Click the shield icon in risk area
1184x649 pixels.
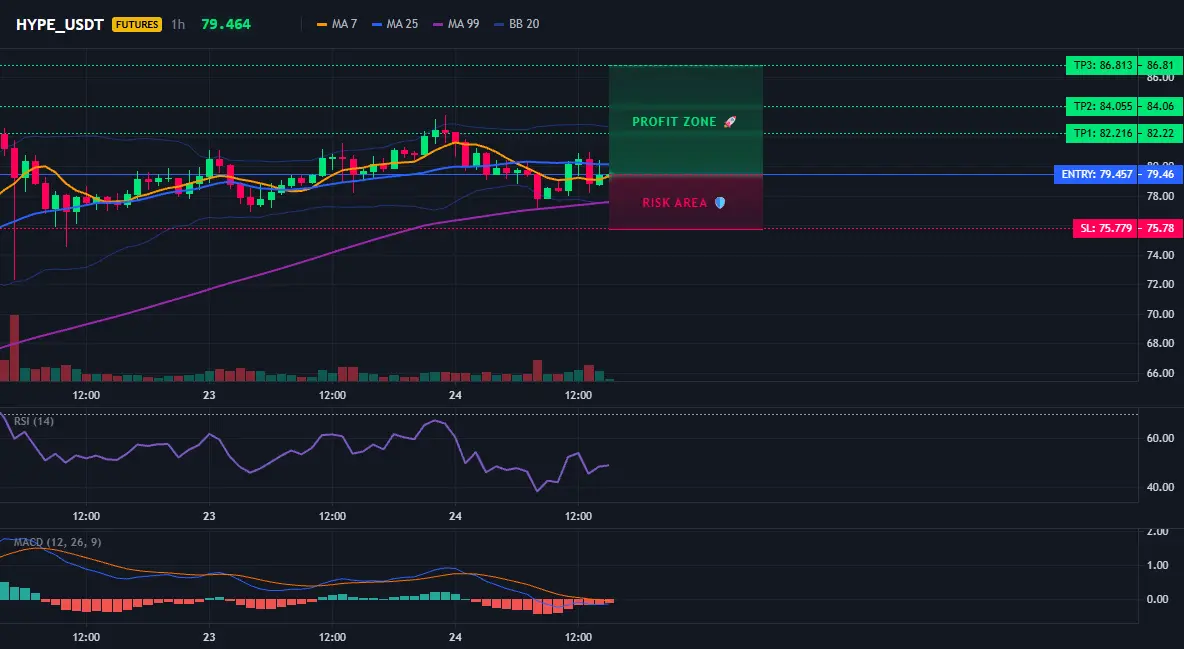click(x=720, y=202)
